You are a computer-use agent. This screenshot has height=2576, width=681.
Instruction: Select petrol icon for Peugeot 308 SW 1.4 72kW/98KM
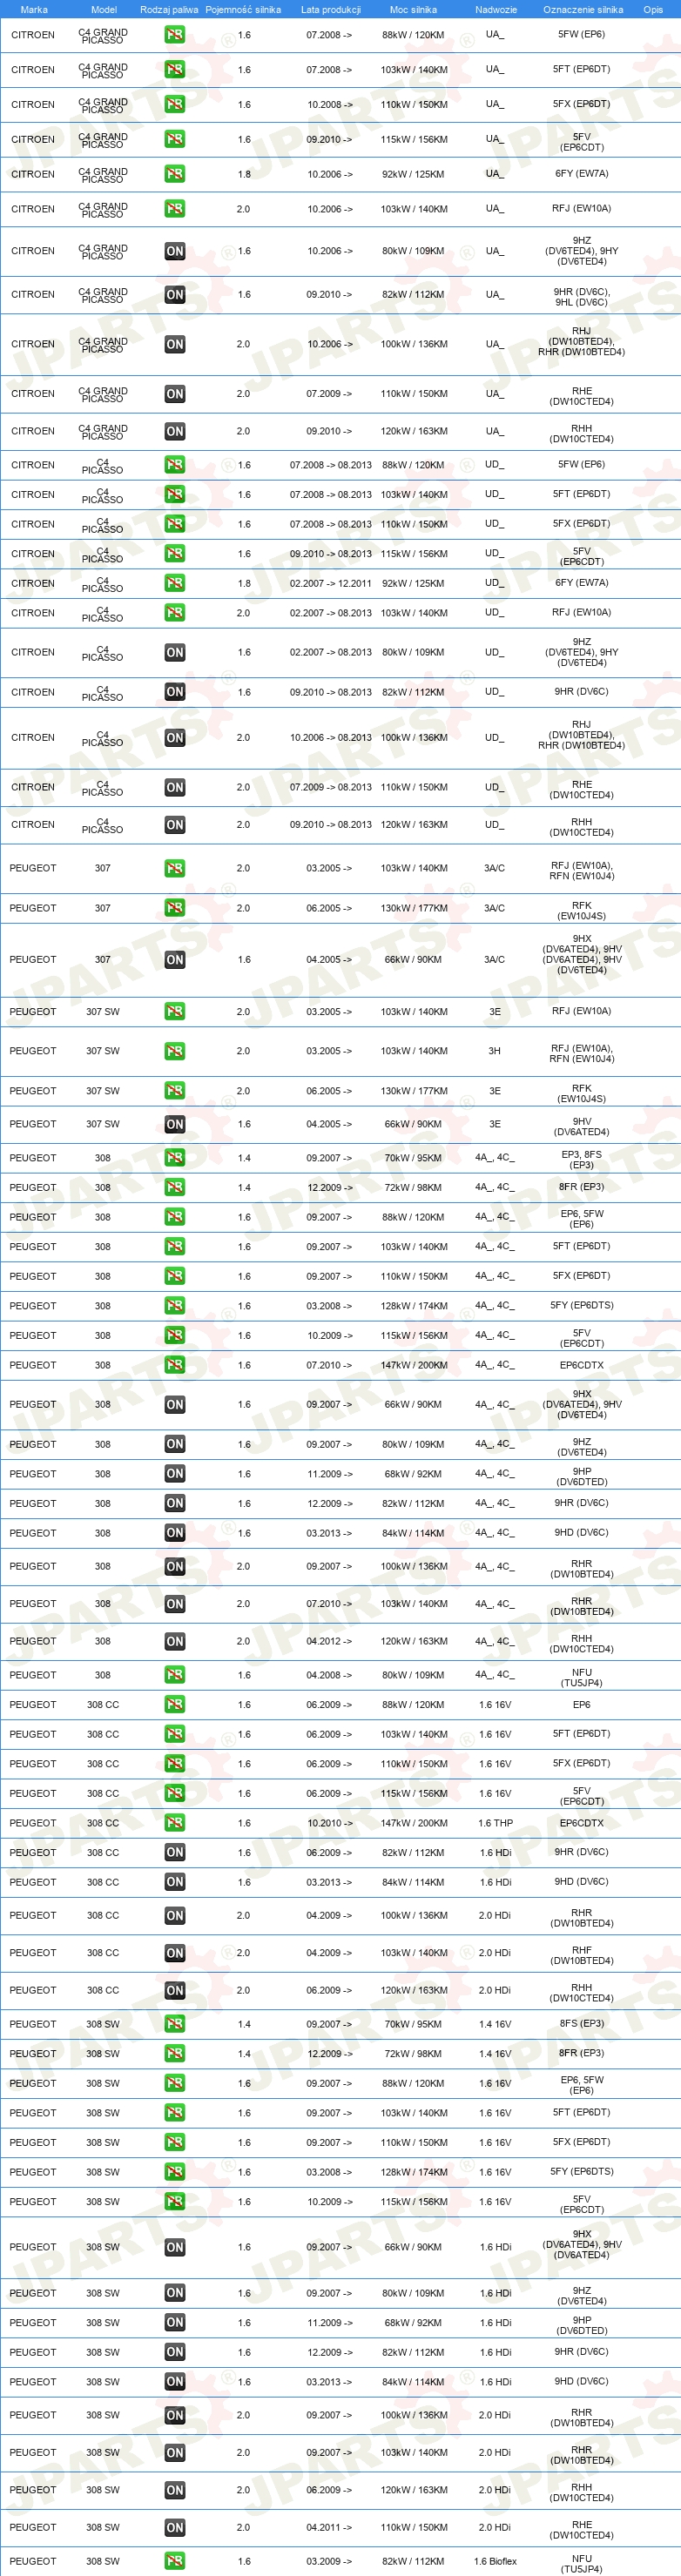point(174,2054)
